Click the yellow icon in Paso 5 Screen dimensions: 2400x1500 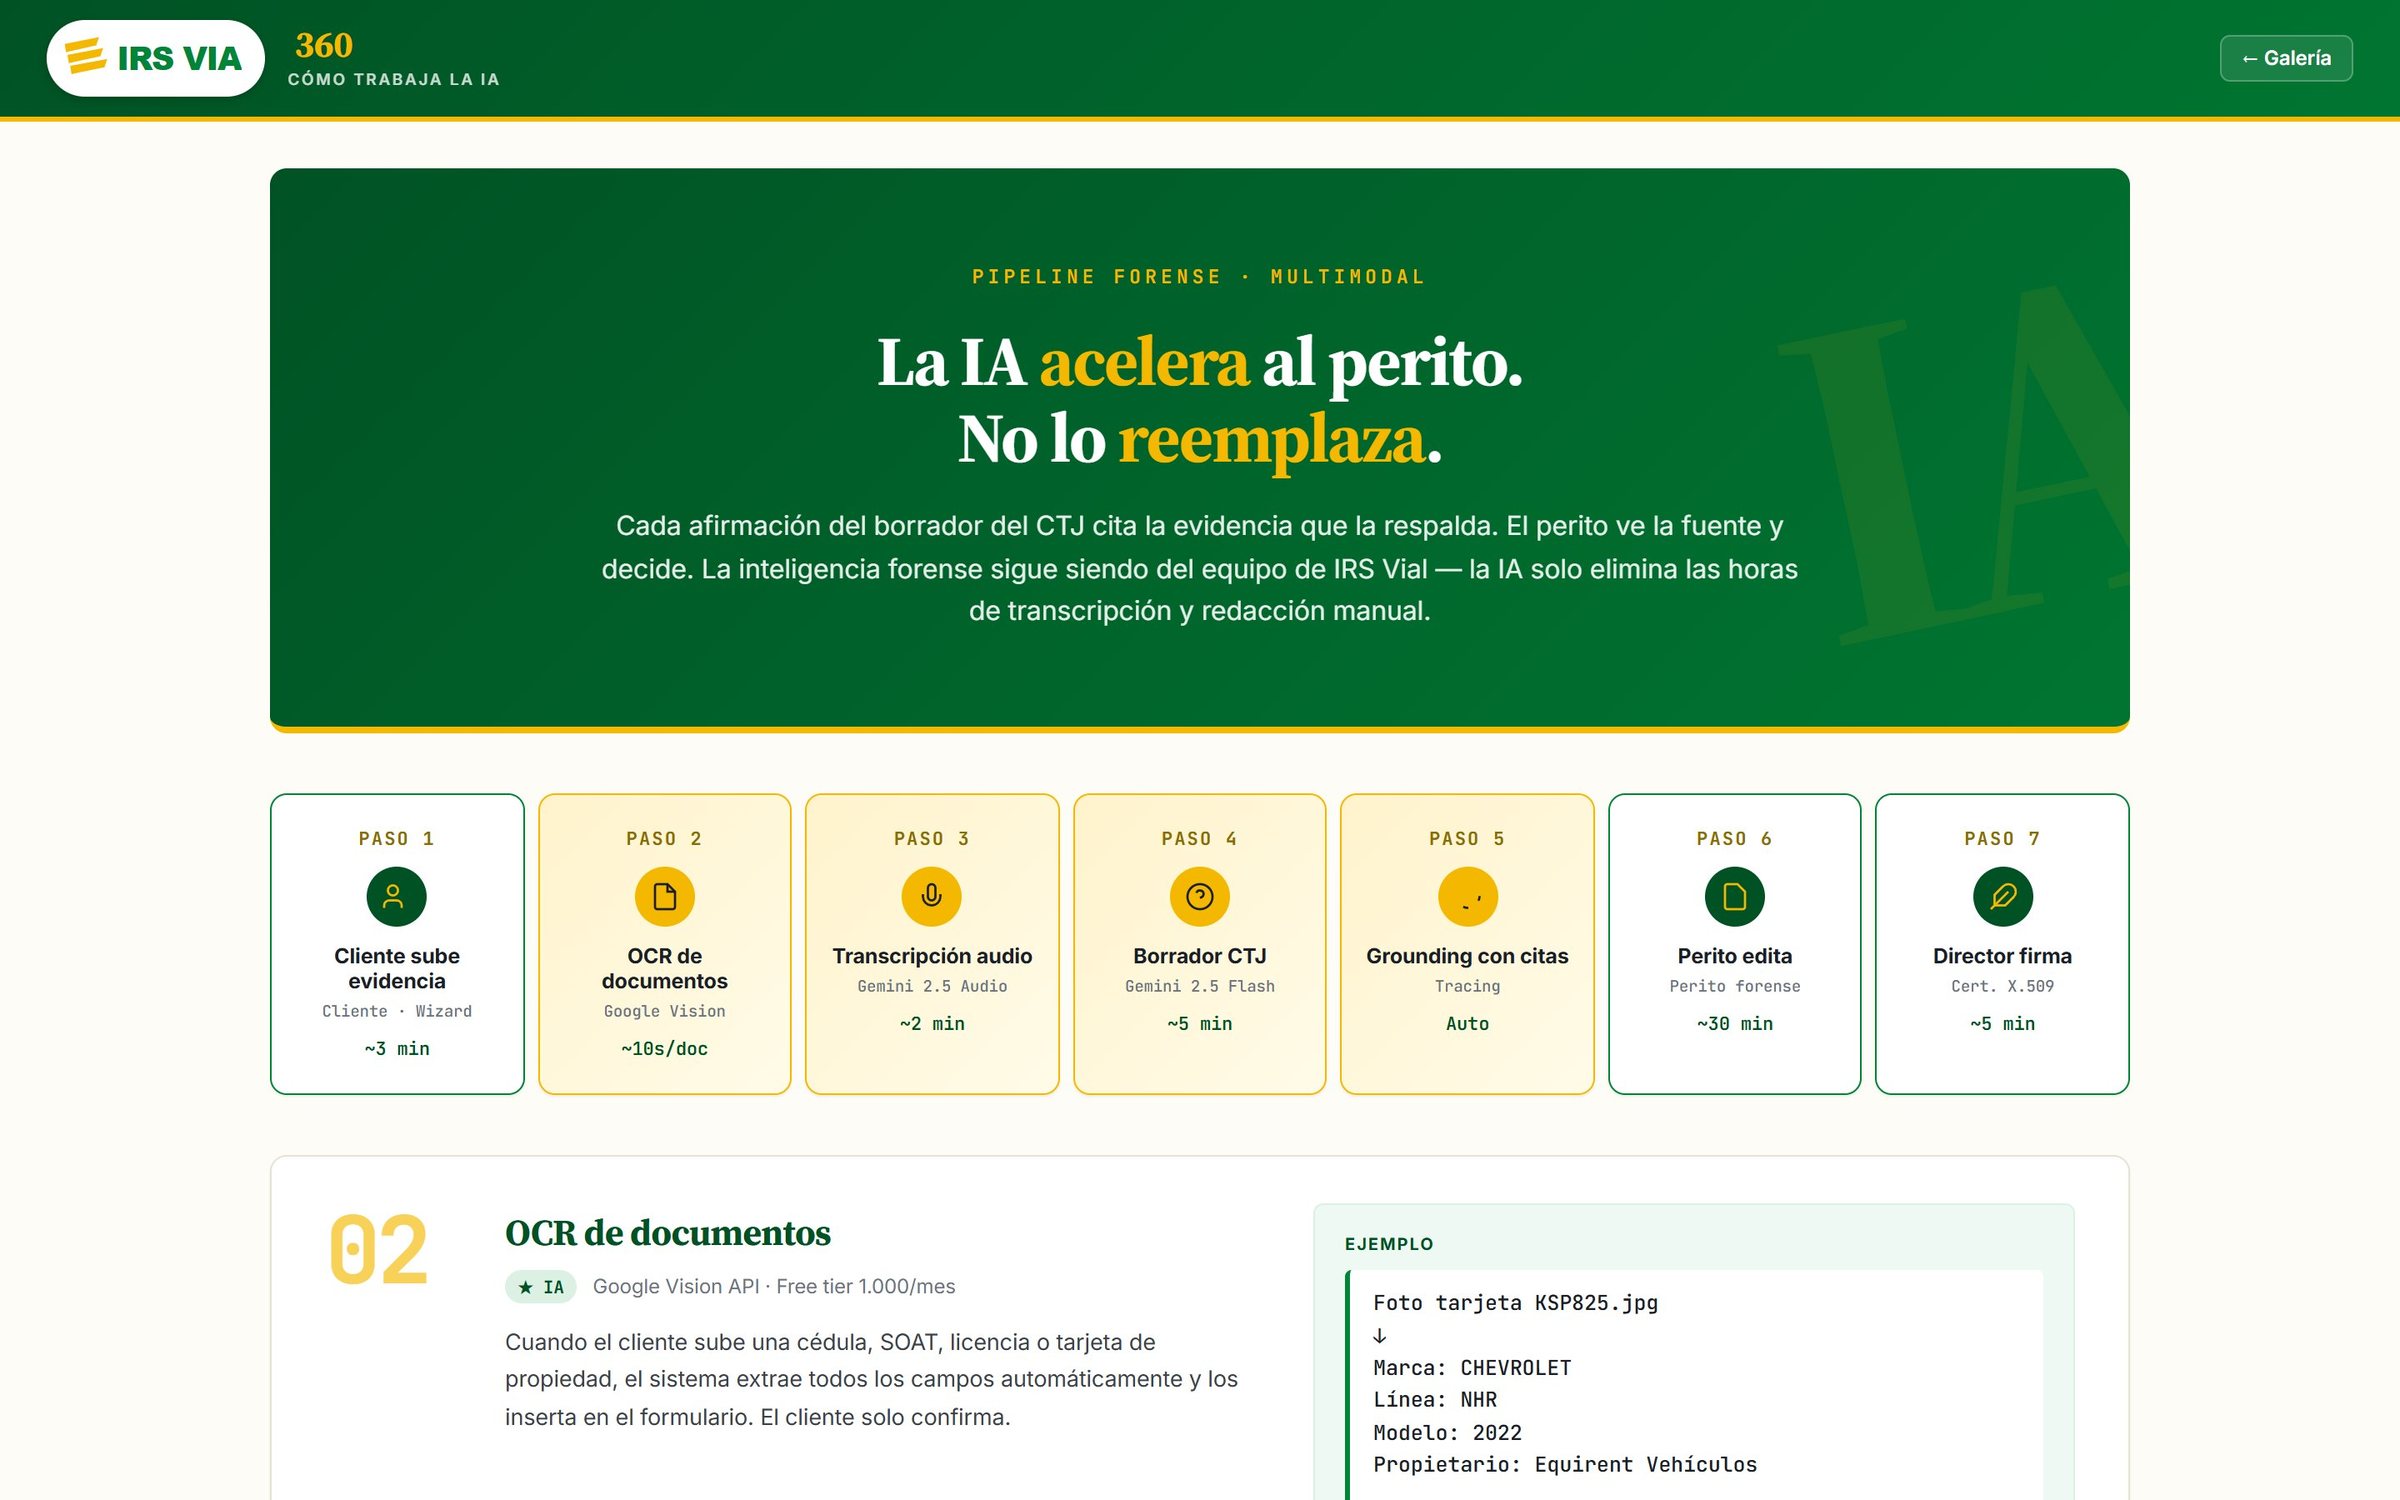(1467, 896)
